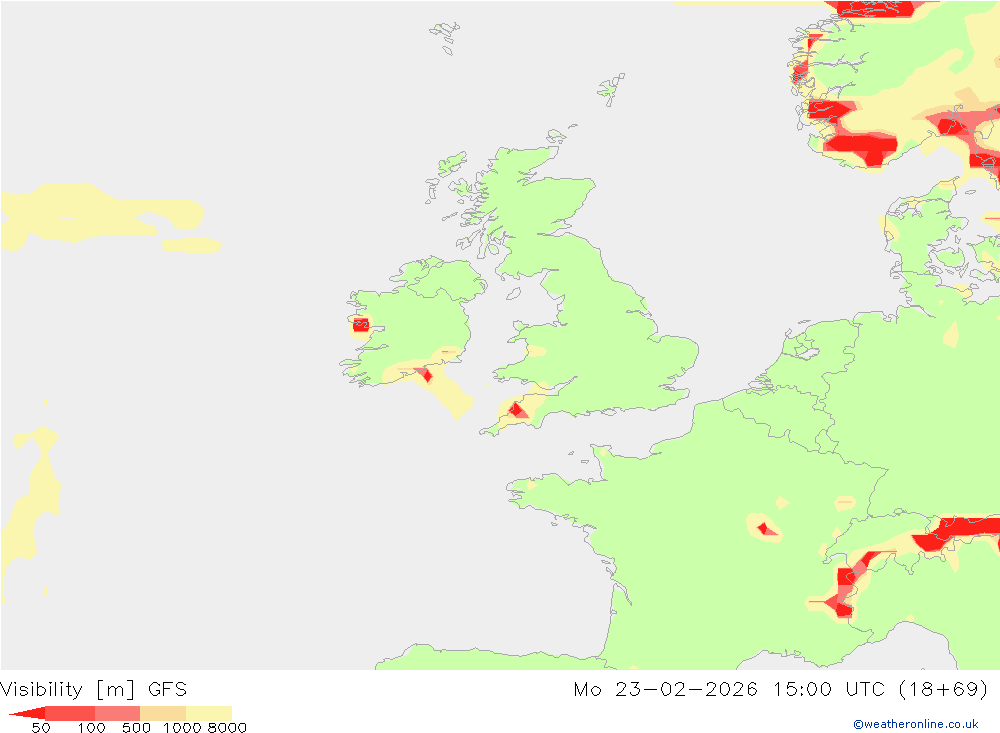Click the legend label 100

tap(91, 728)
